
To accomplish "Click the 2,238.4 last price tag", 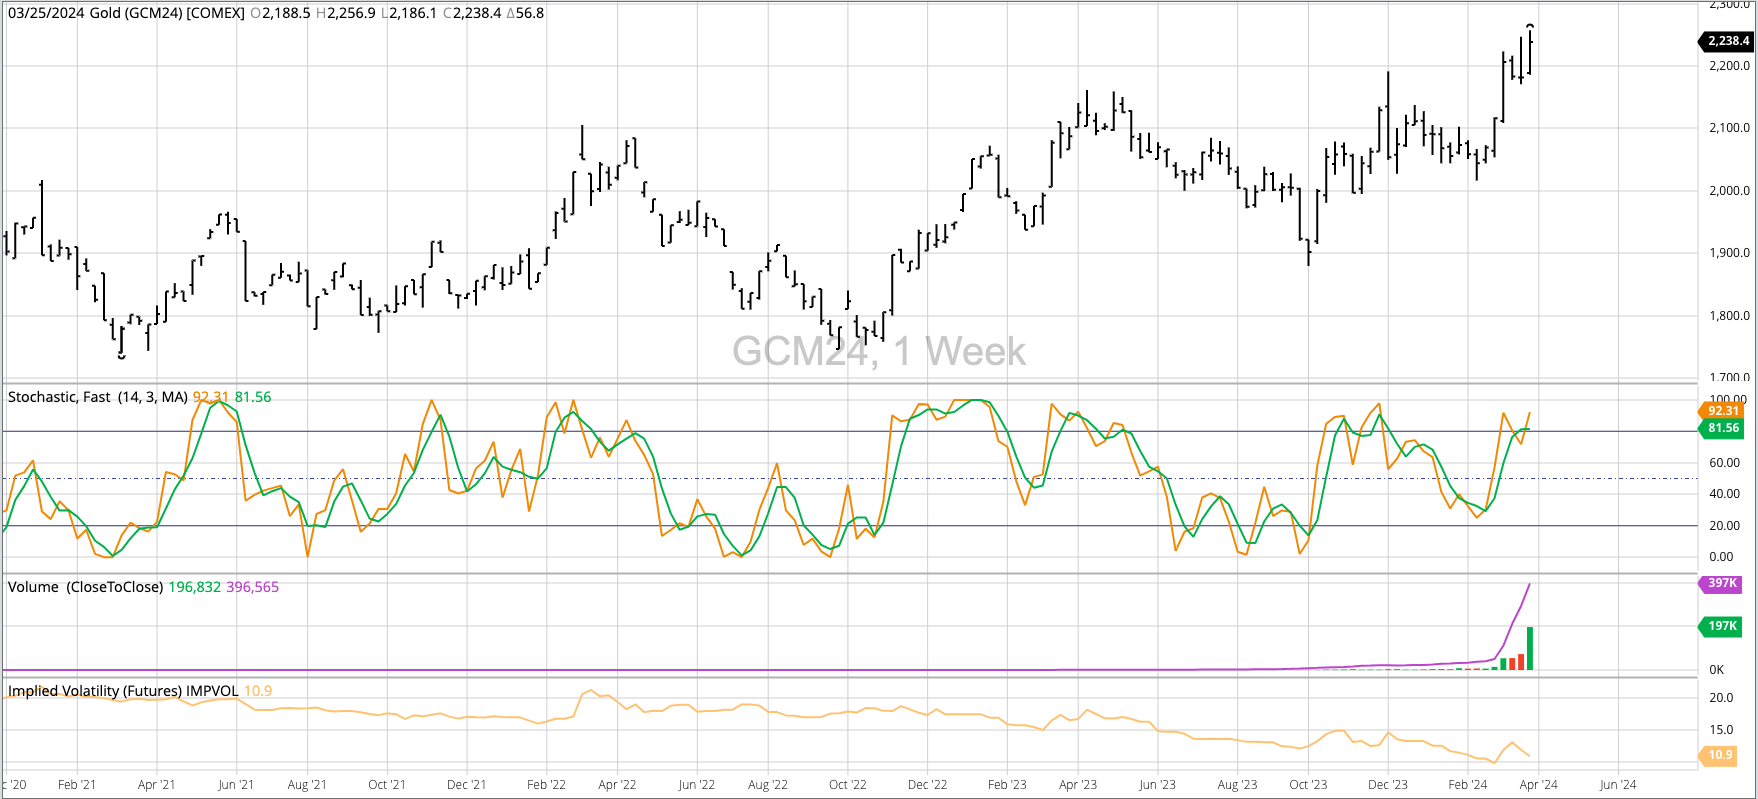I will [x=1727, y=41].
